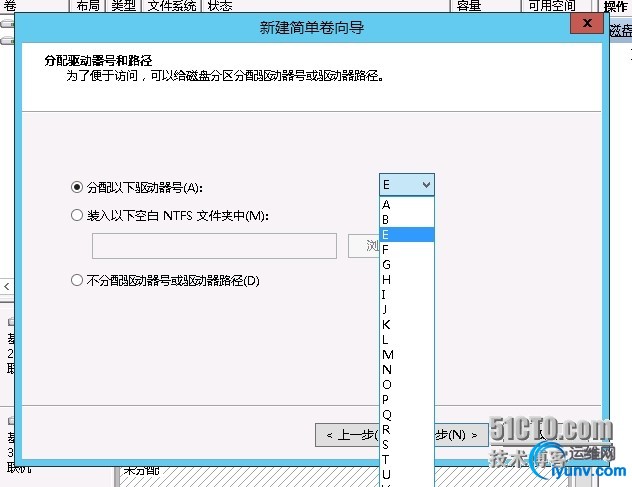
Task: Select the 未分配 unallocated disk region
Action: [250, 477]
